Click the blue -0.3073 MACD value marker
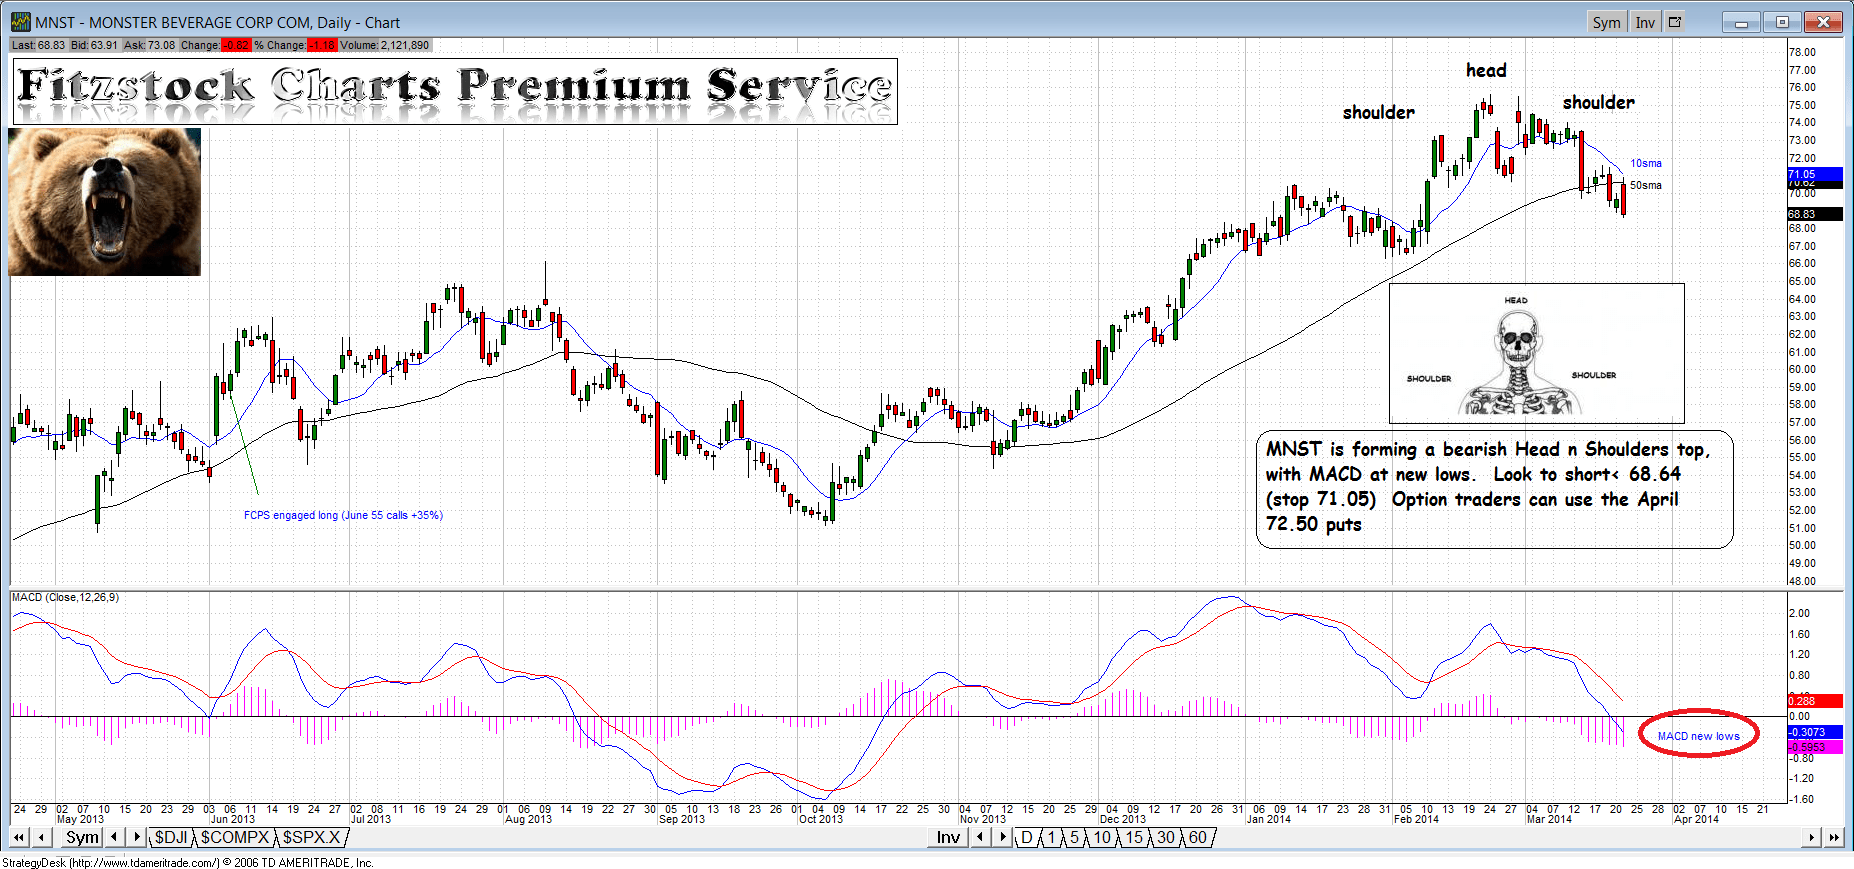 click(1814, 732)
